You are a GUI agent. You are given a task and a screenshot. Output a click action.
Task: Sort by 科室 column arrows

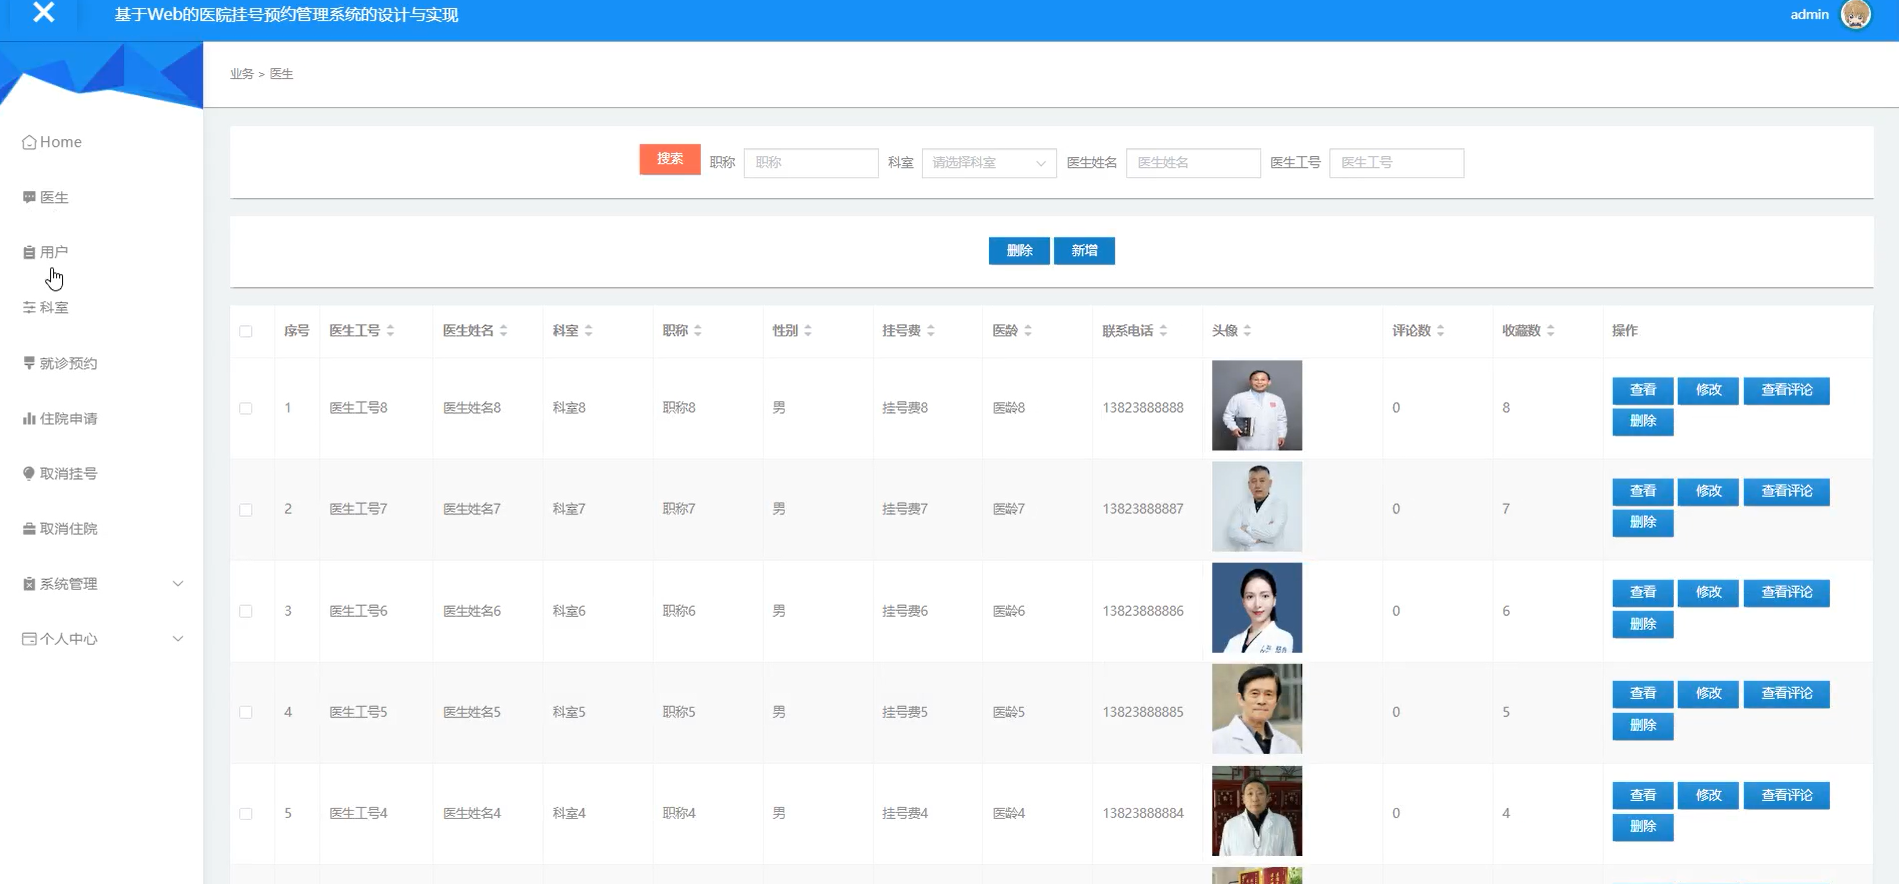pos(588,331)
